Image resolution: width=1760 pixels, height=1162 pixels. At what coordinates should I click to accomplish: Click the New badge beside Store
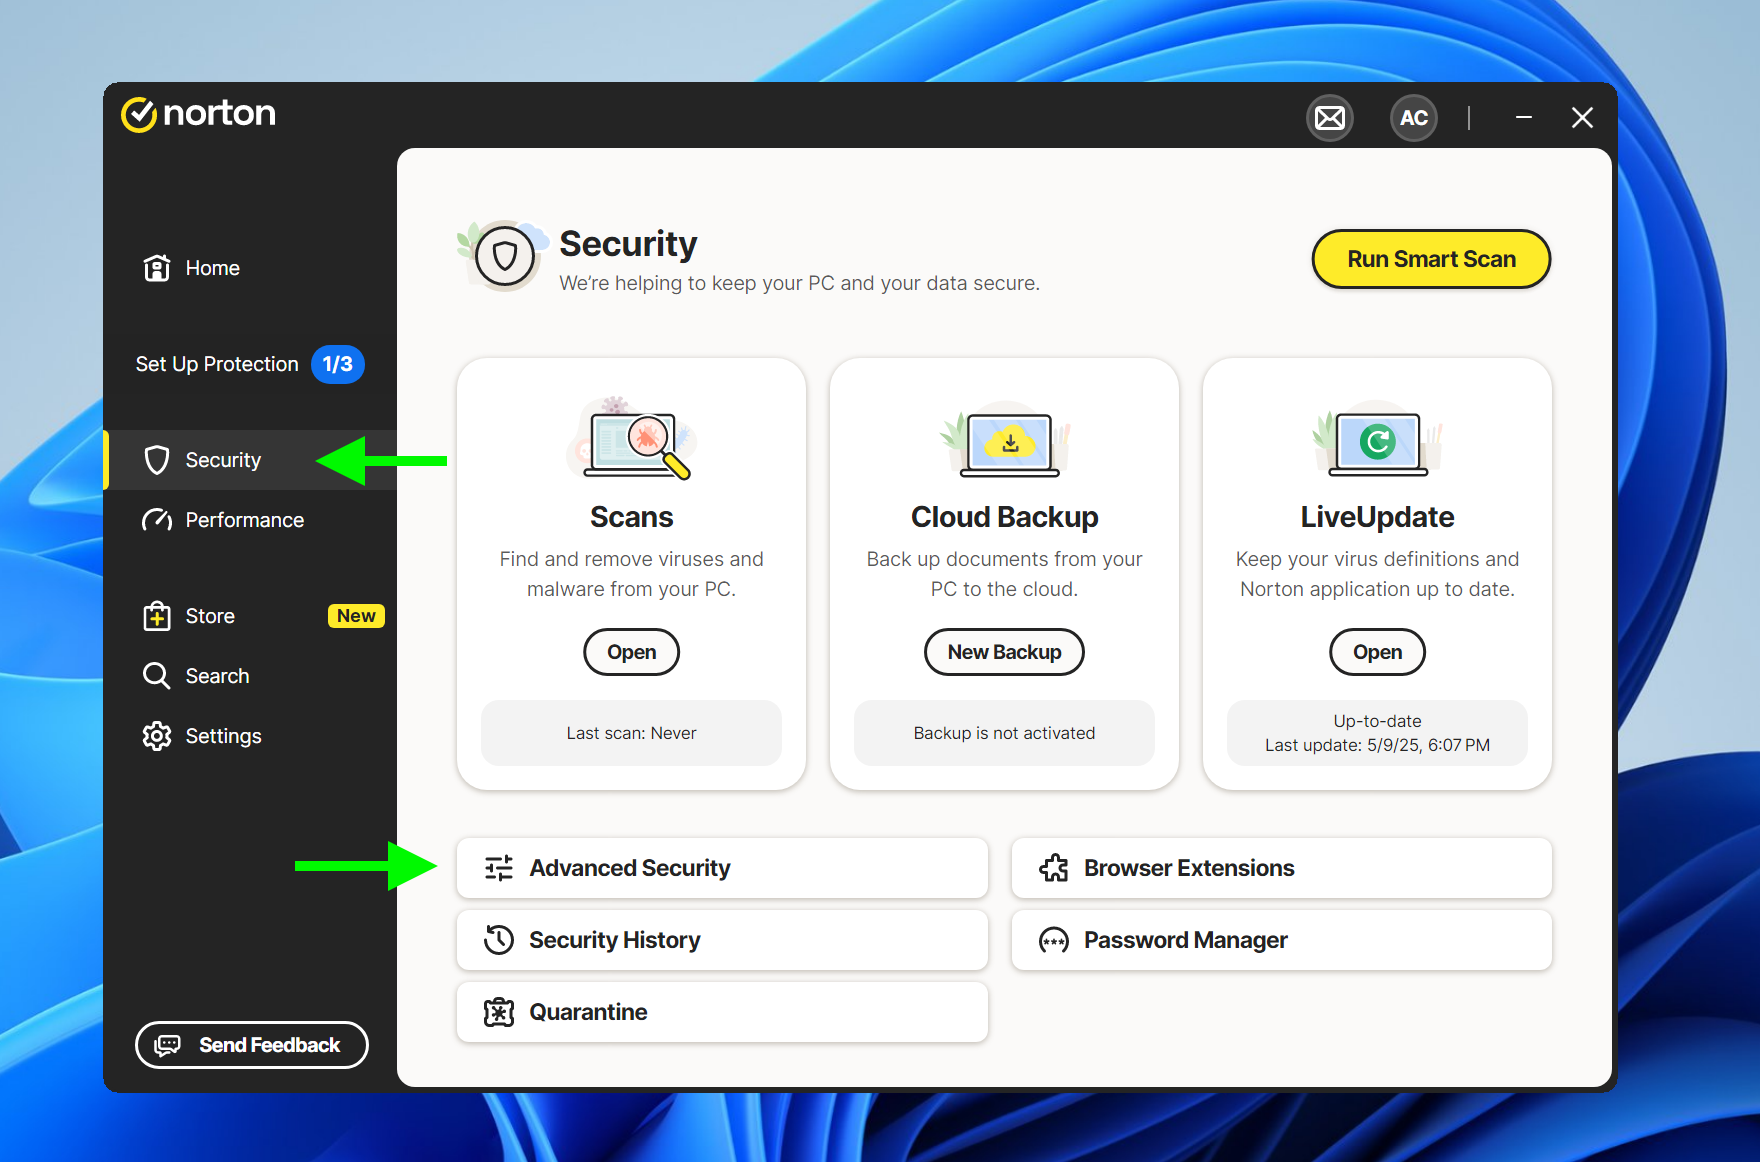tap(356, 616)
